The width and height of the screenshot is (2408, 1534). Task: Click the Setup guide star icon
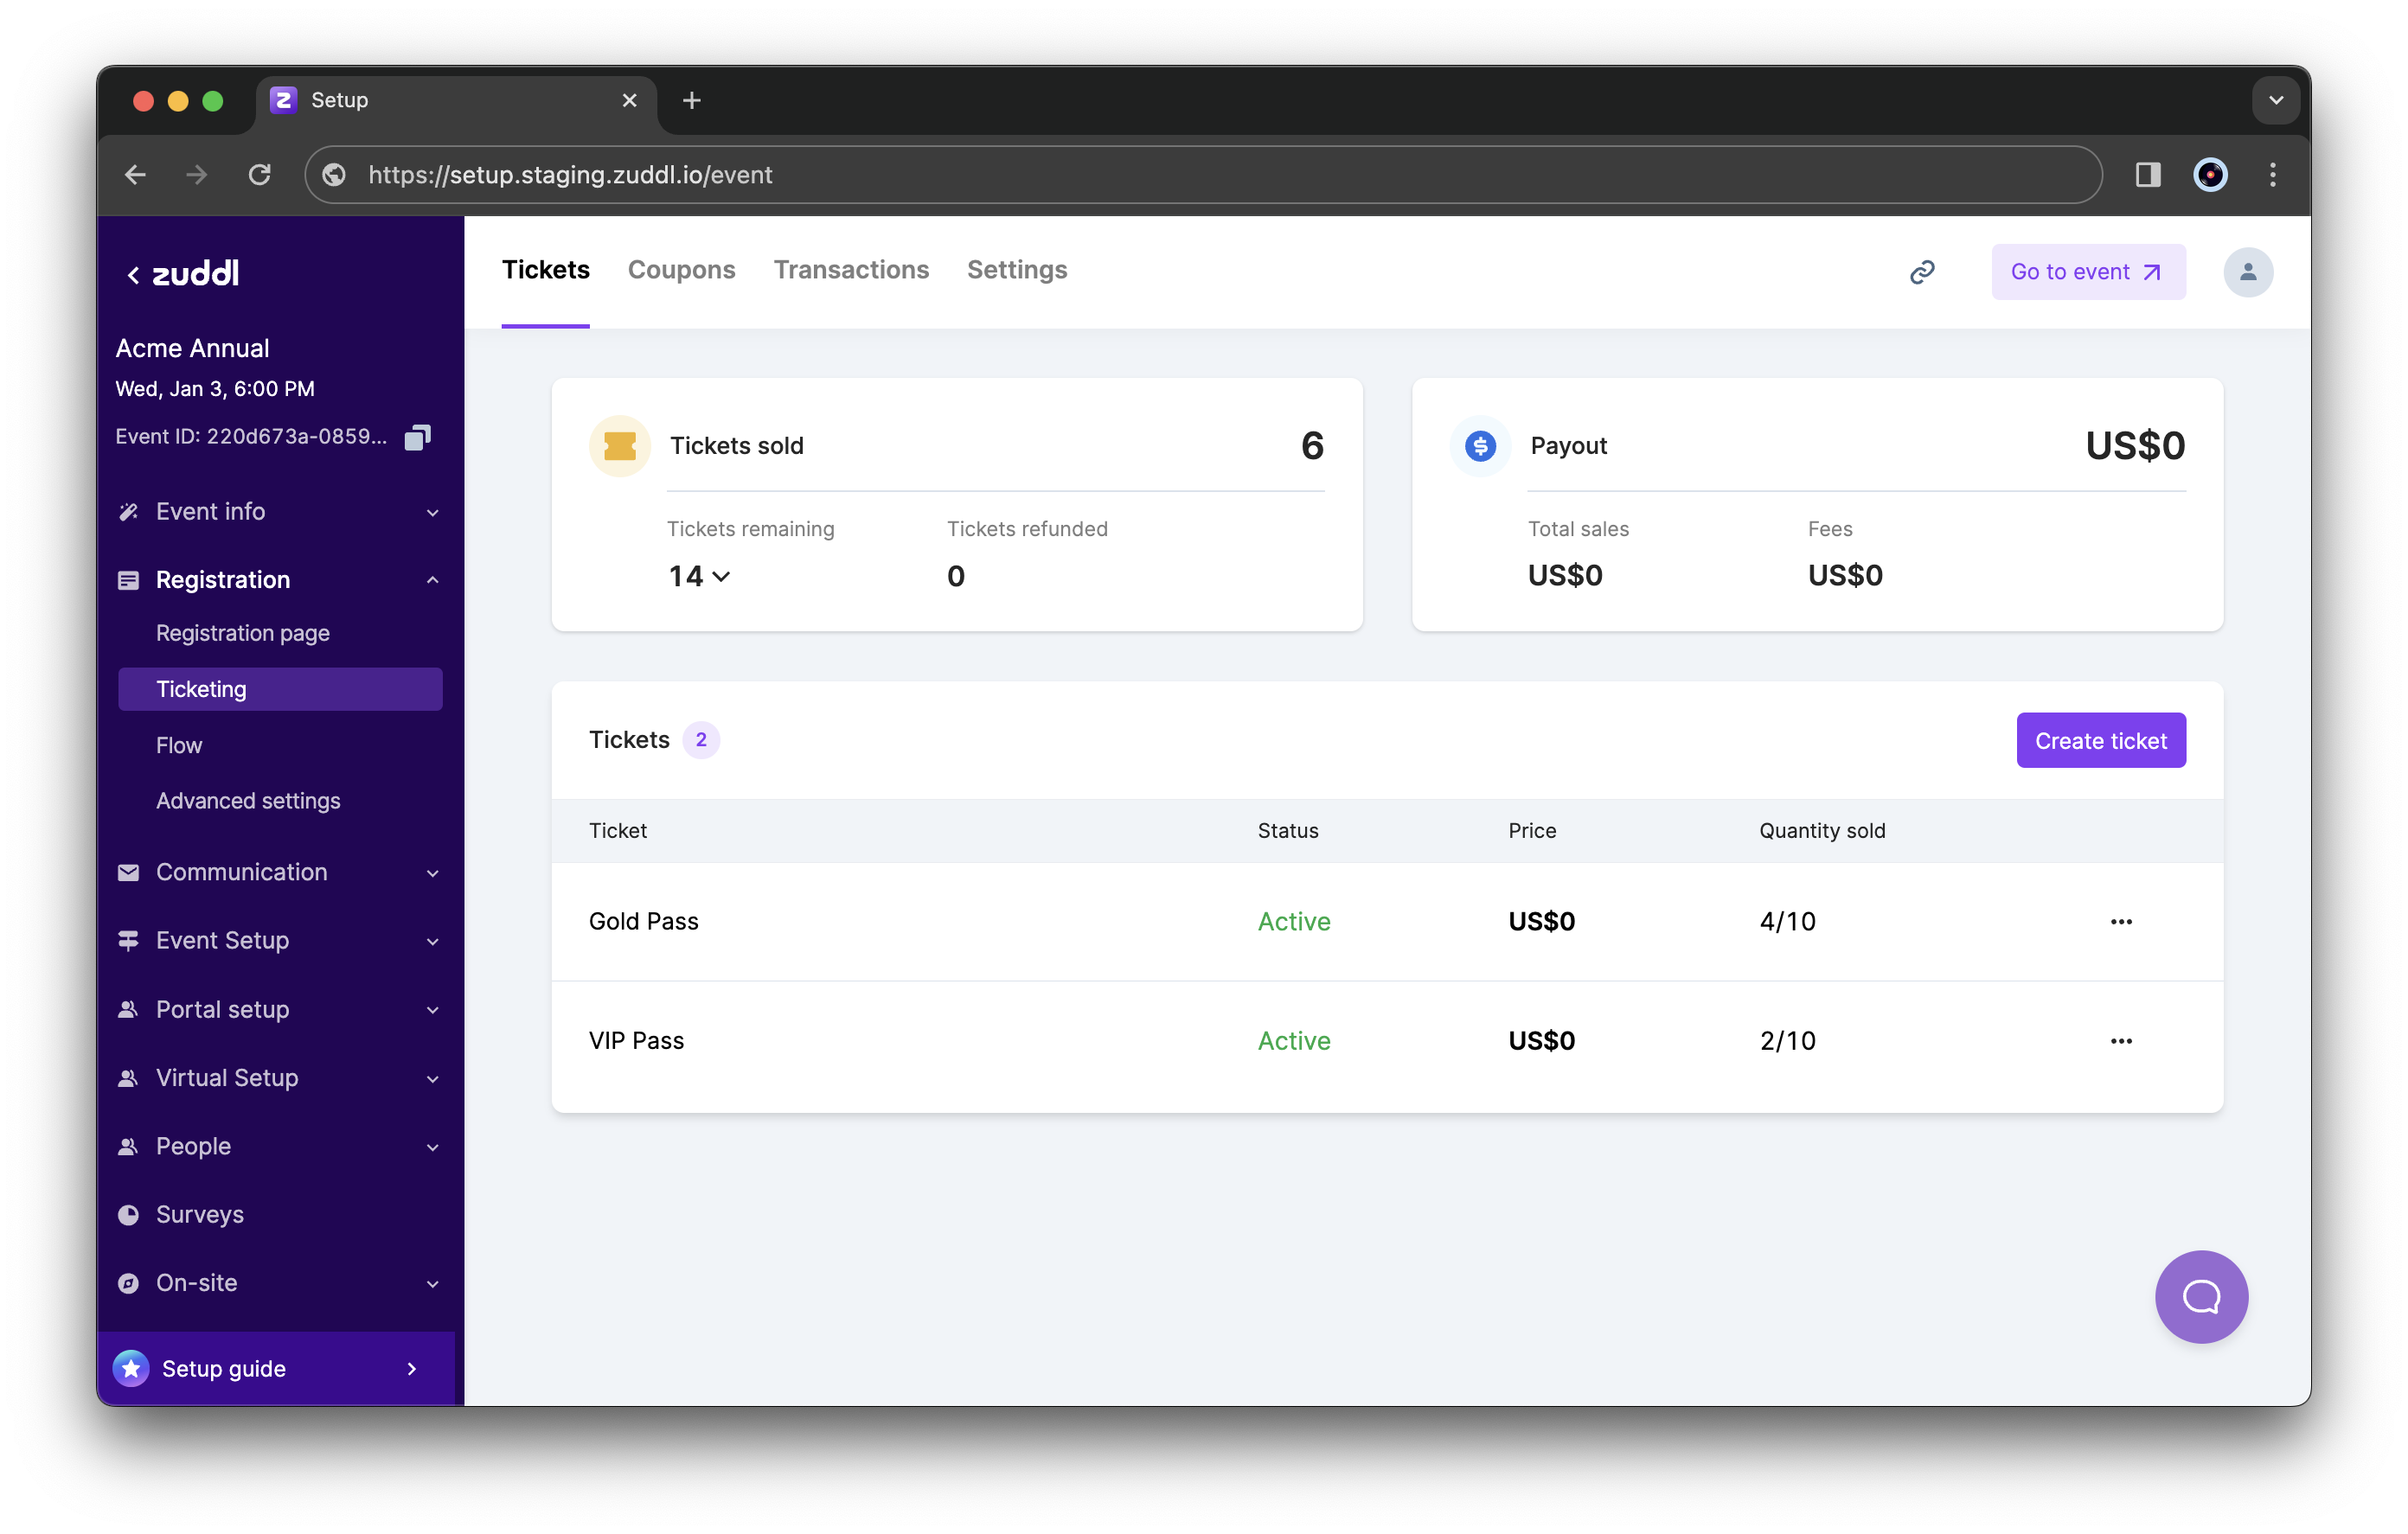coord(130,1367)
